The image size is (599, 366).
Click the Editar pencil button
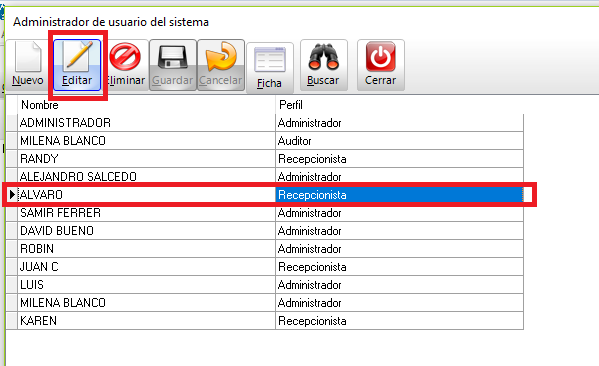(77, 65)
